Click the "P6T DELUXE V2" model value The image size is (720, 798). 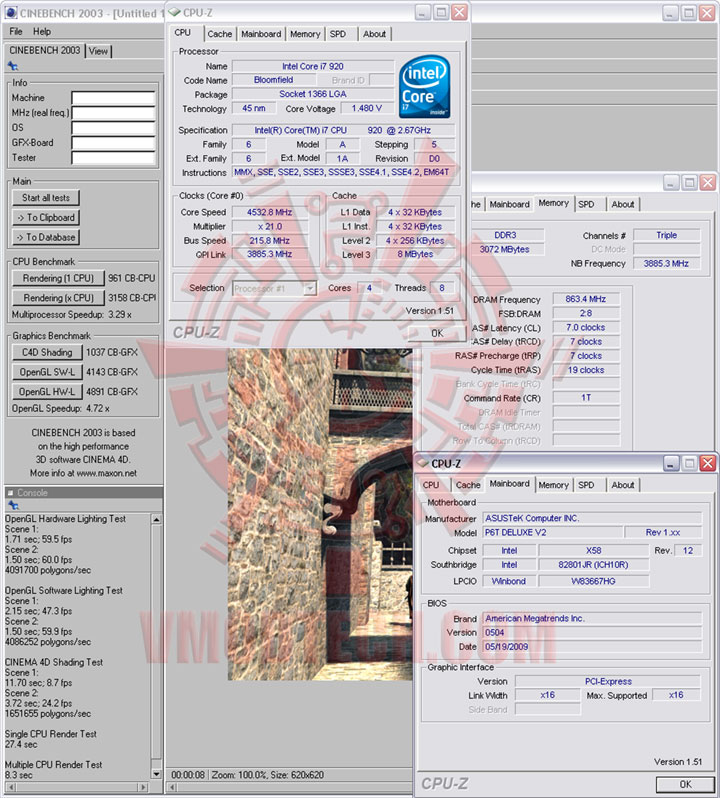(553, 532)
